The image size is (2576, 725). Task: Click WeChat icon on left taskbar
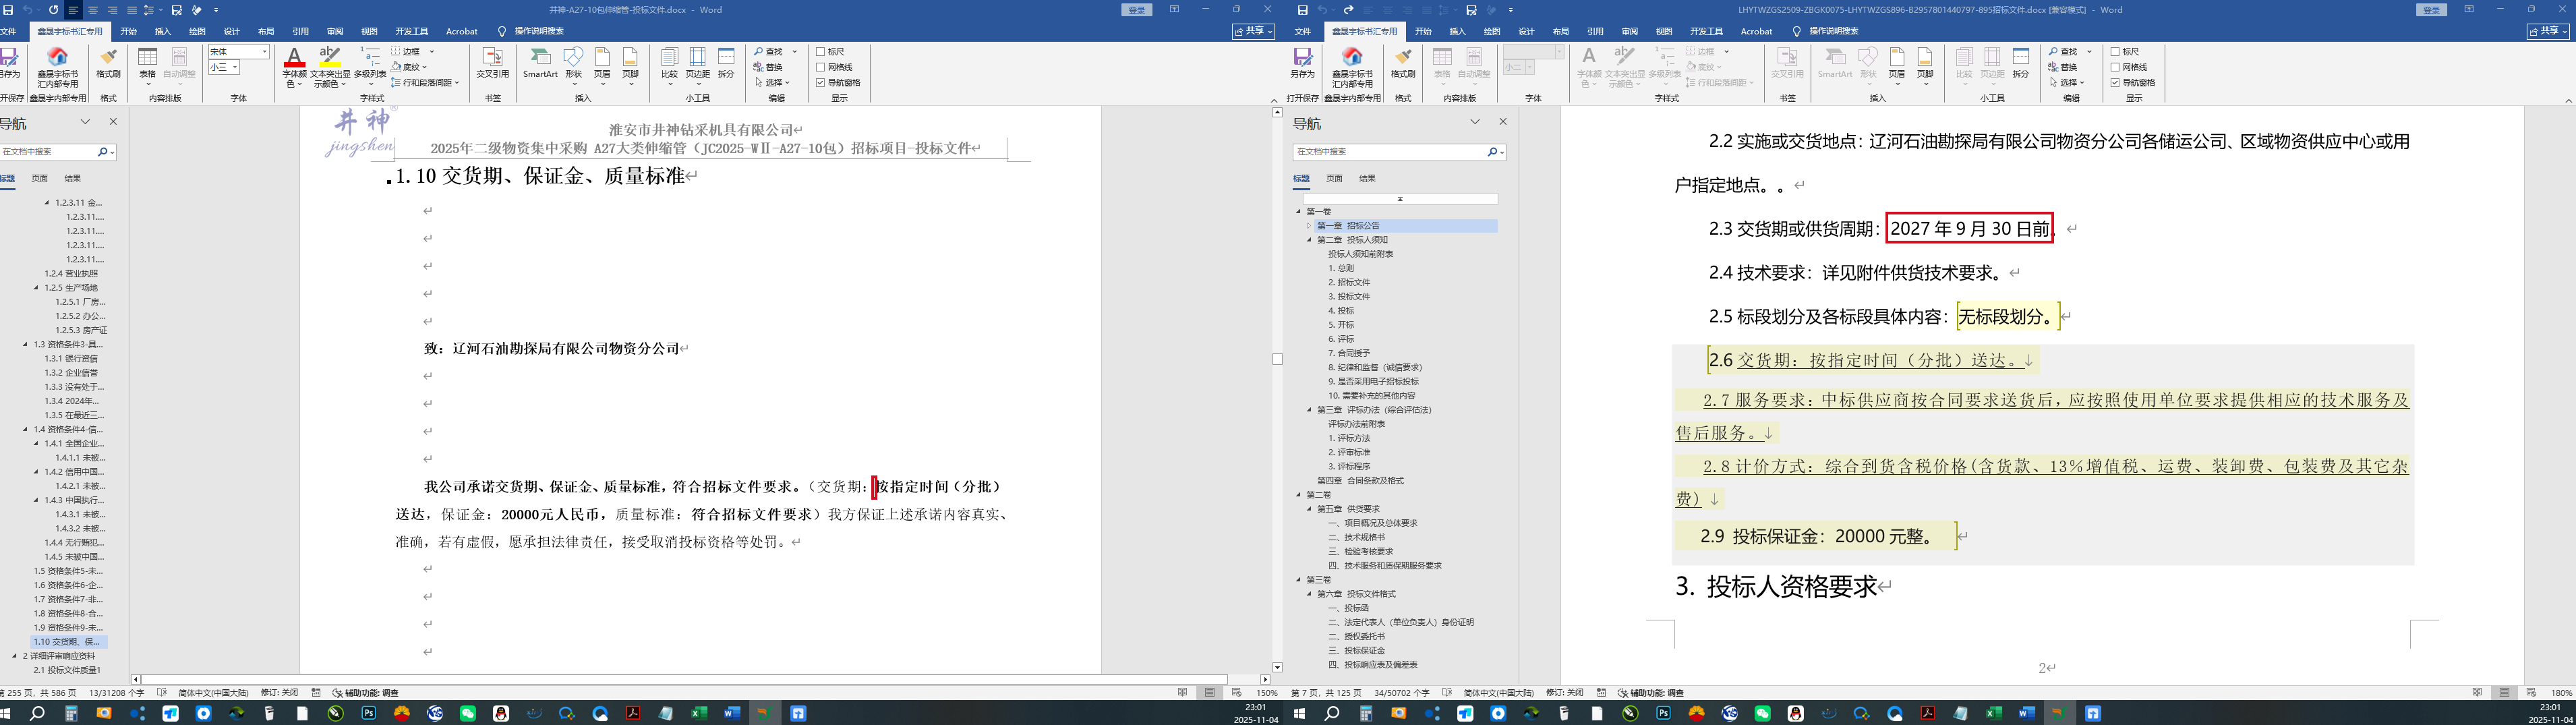pyautogui.click(x=468, y=713)
